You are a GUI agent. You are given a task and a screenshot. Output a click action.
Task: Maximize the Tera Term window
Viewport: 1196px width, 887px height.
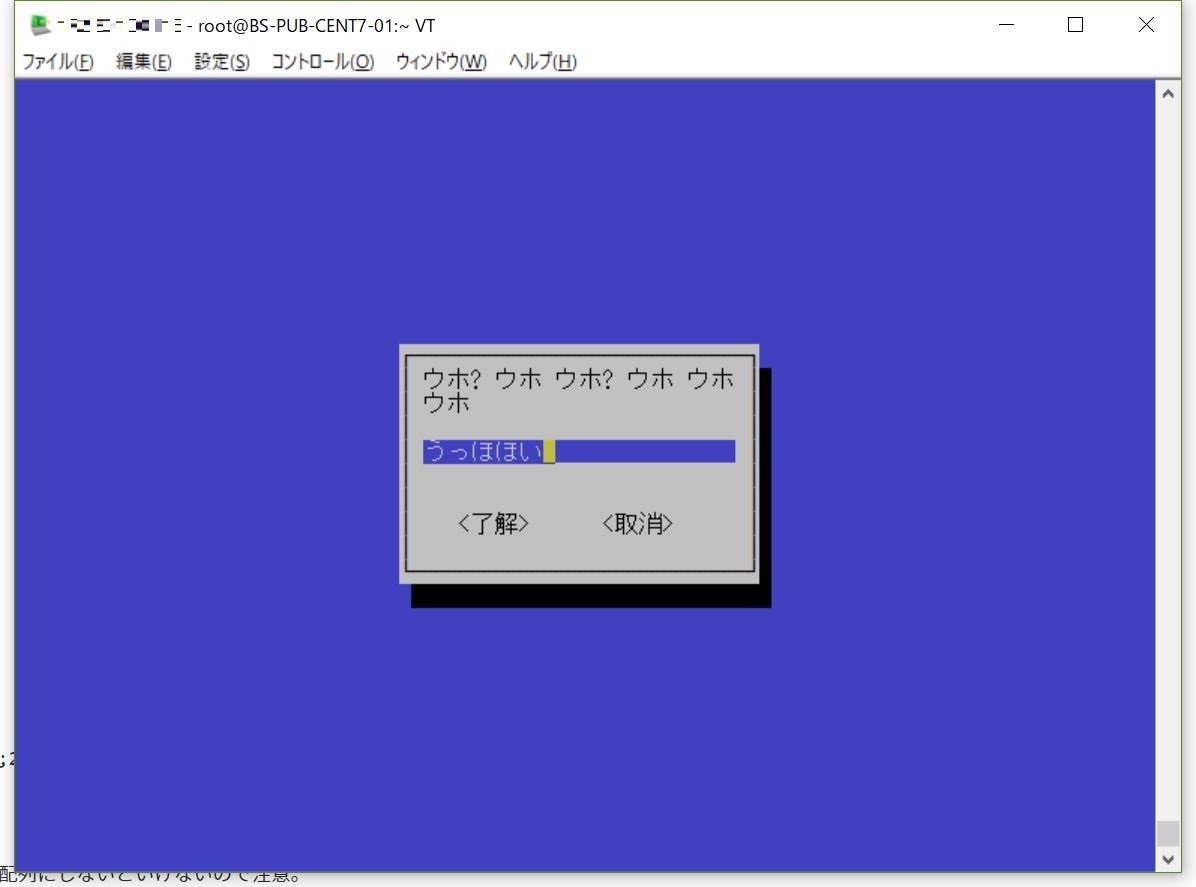tap(1075, 25)
